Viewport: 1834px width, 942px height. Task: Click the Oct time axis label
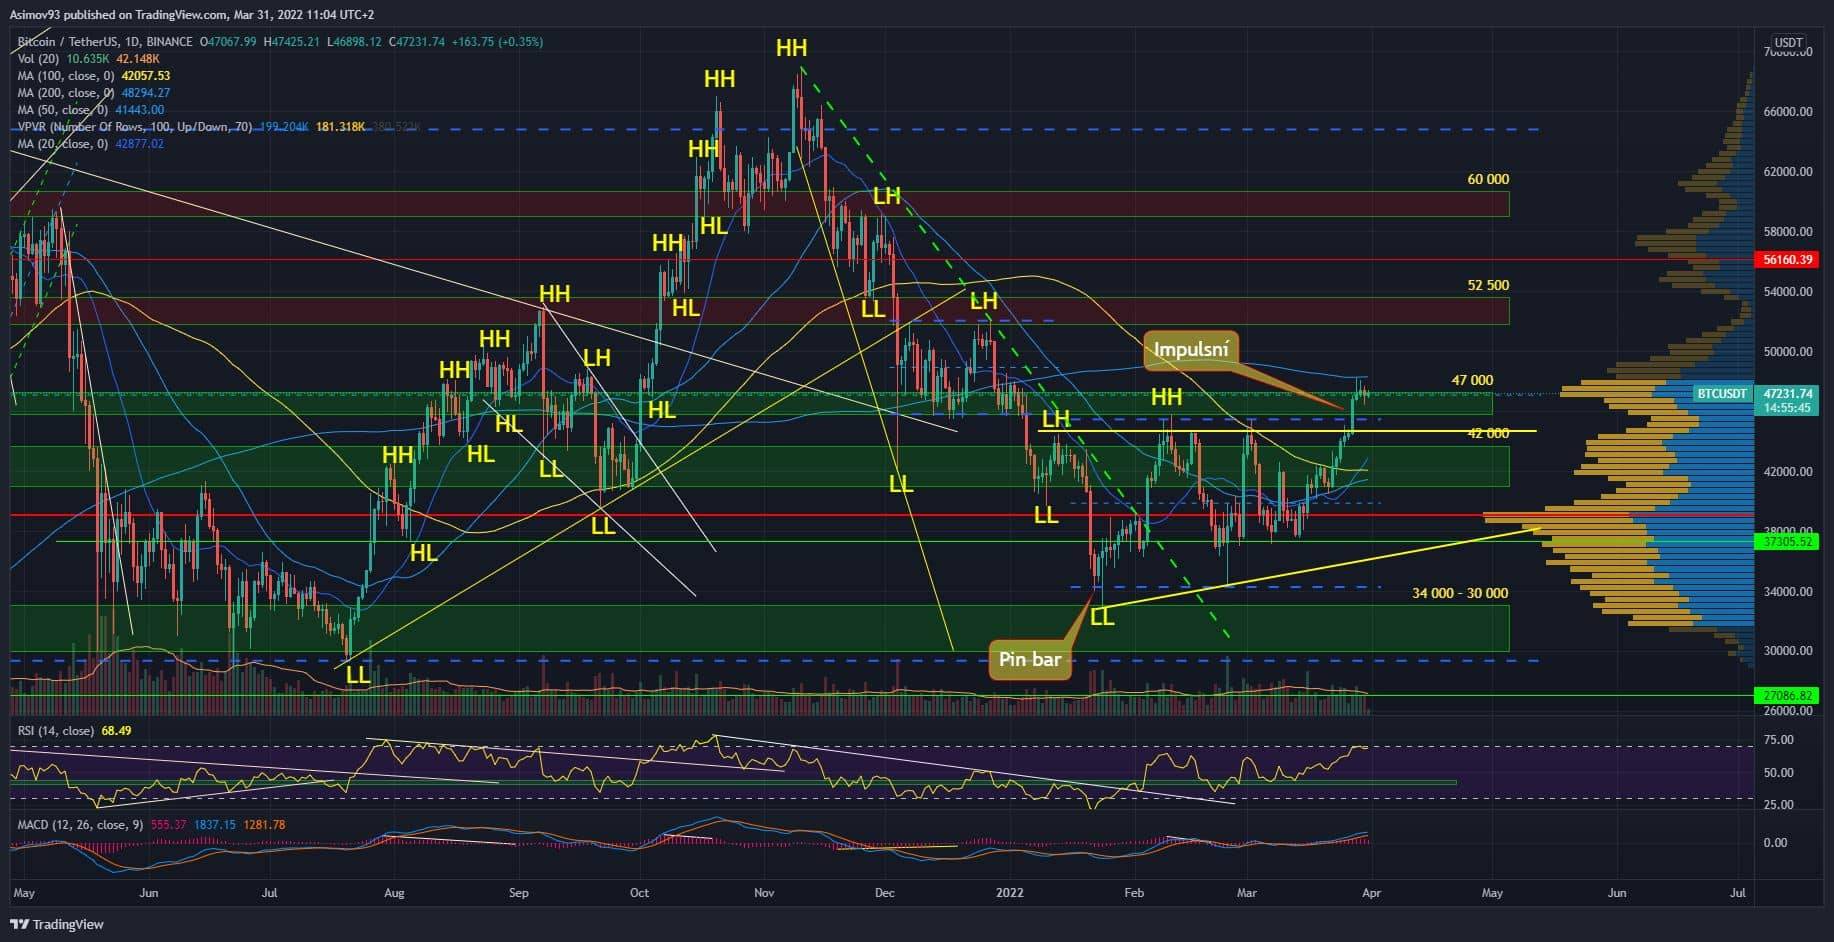(639, 893)
